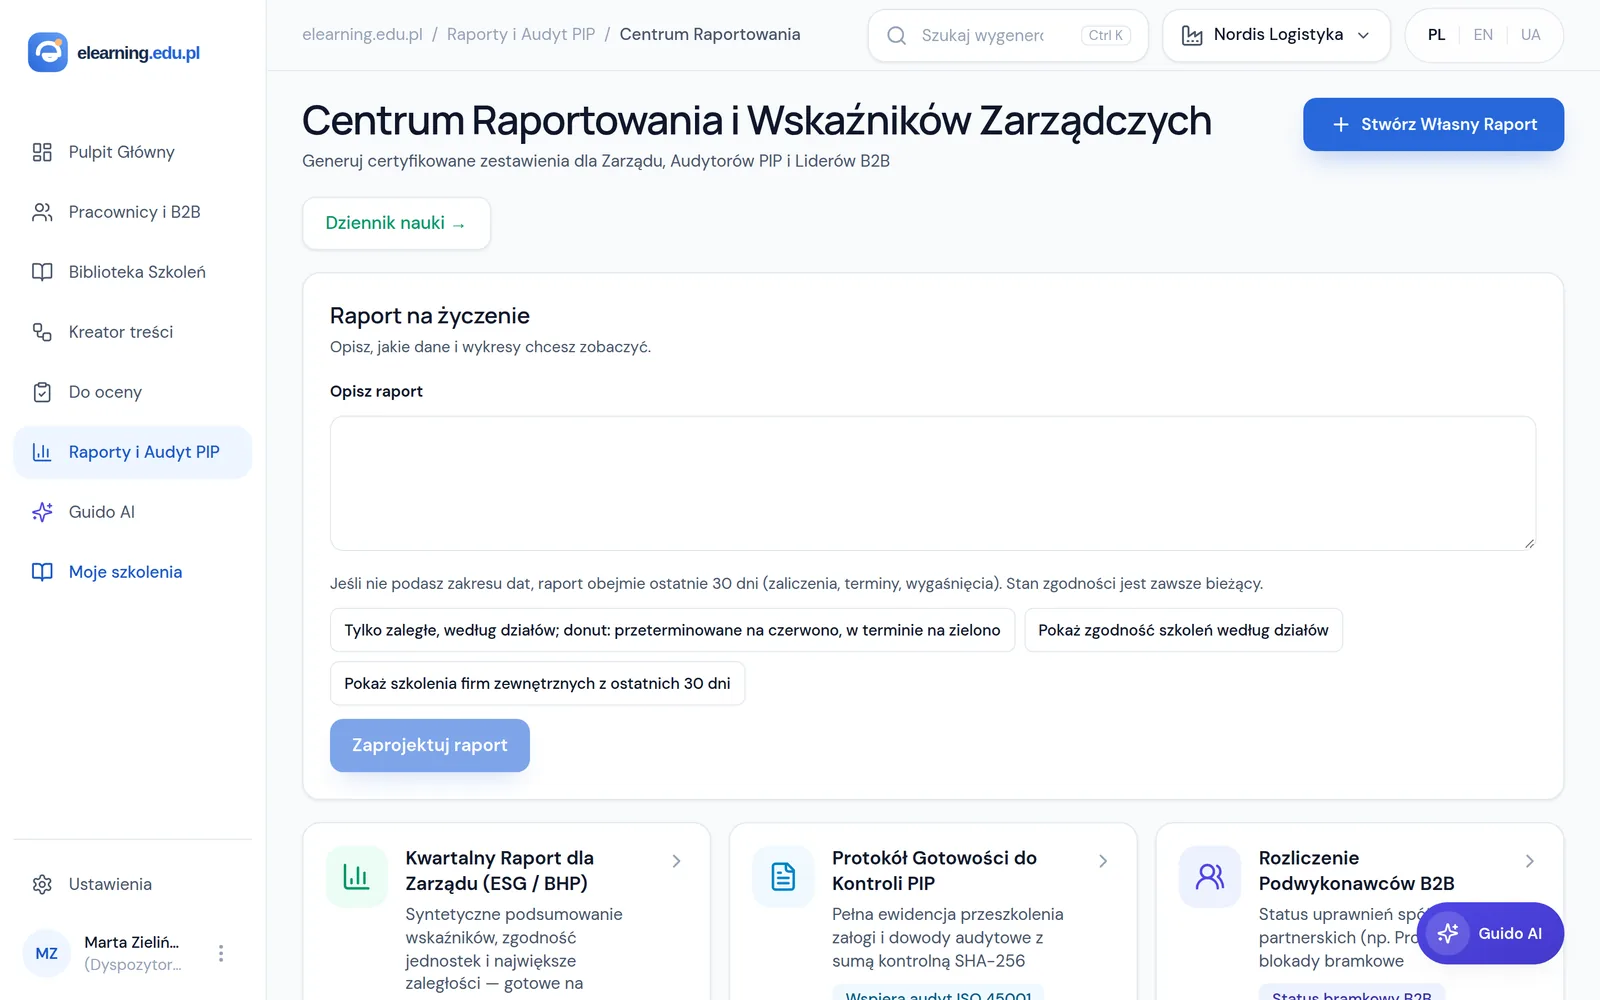Click the factory icon beside Nordis Logistyka
Image resolution: width=1600 pixels, height=1000 pixels.
pos(1192,36)
